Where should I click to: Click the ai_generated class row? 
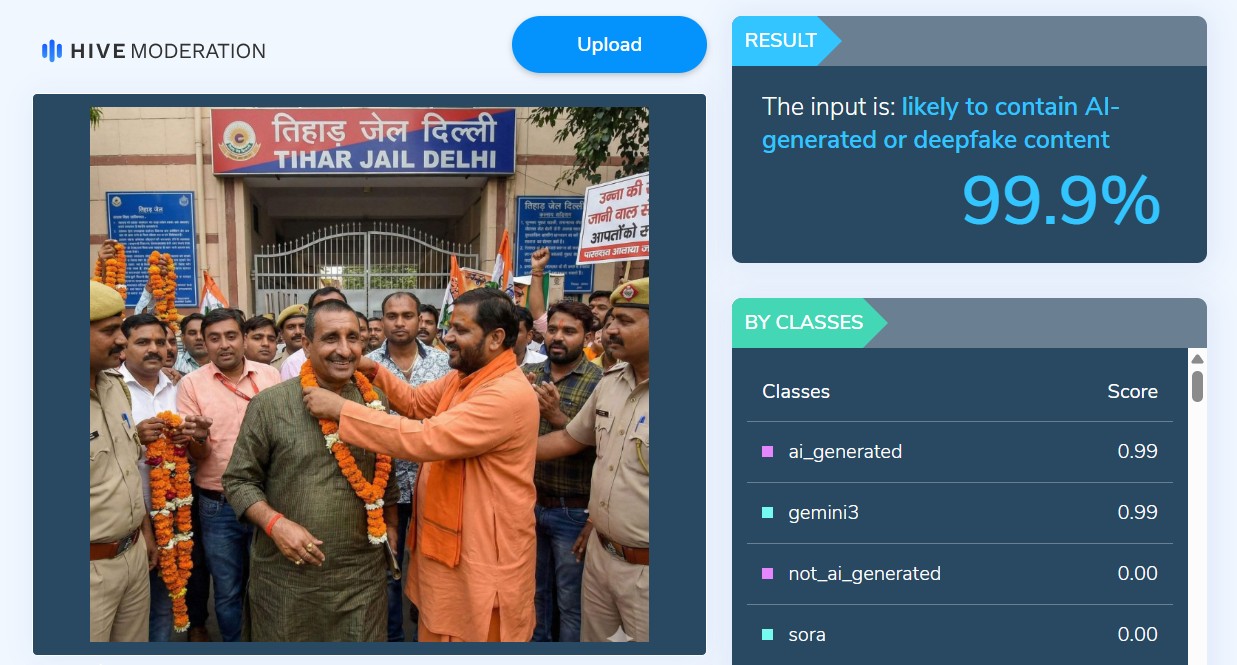960,452
